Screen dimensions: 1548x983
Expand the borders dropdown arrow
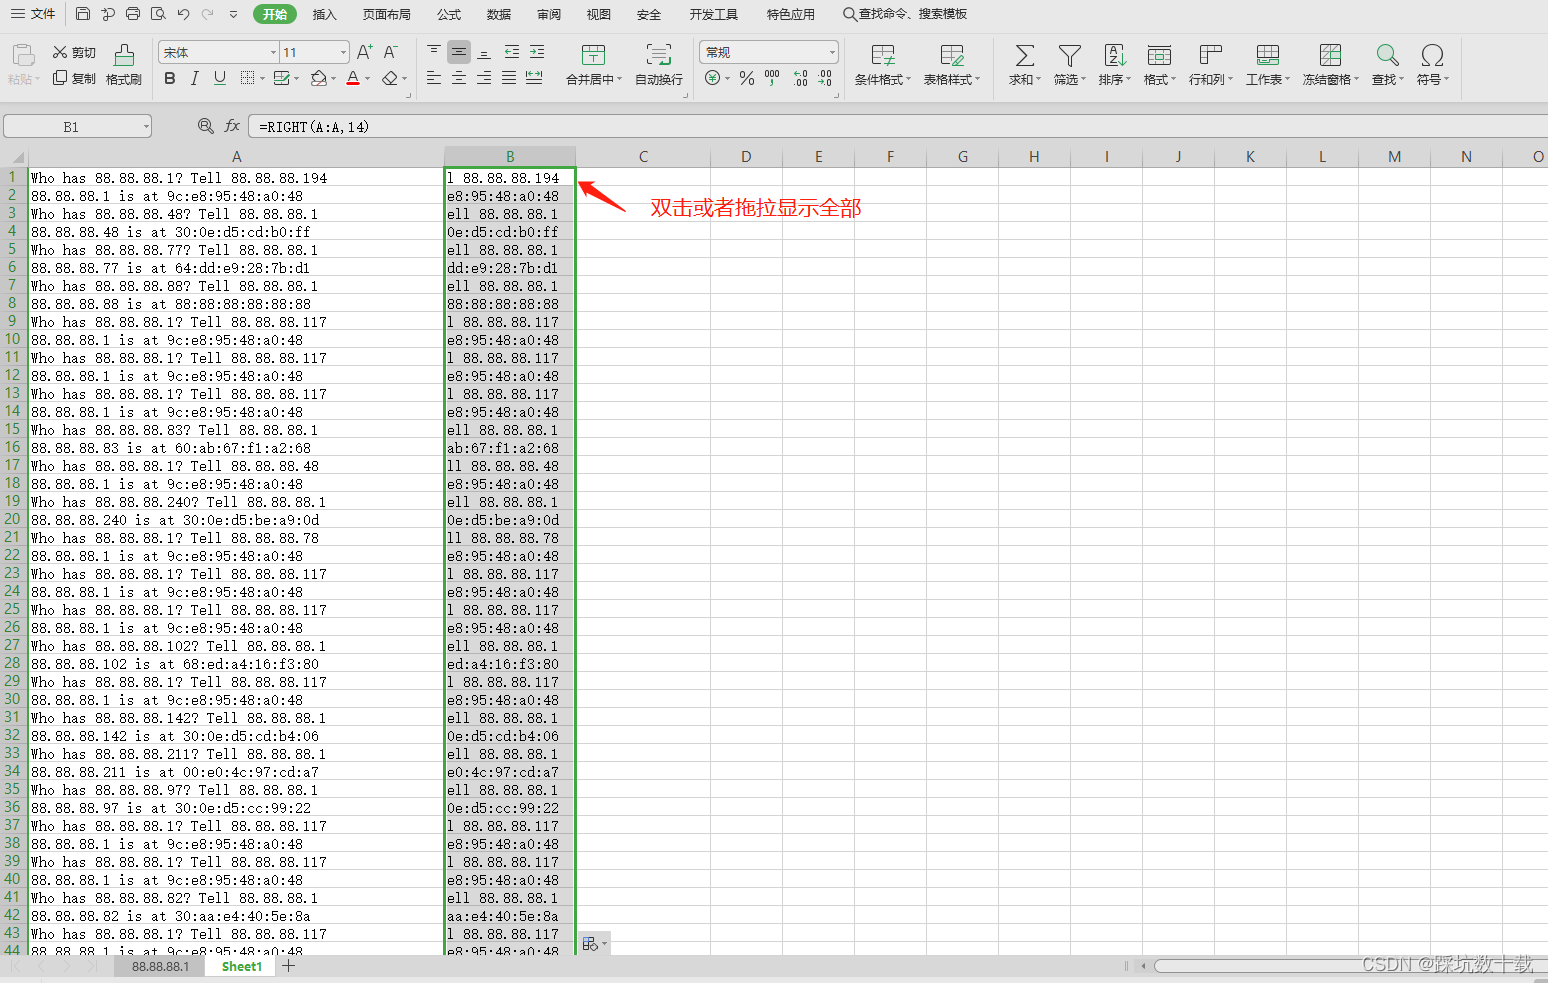(x=262, y=78)
